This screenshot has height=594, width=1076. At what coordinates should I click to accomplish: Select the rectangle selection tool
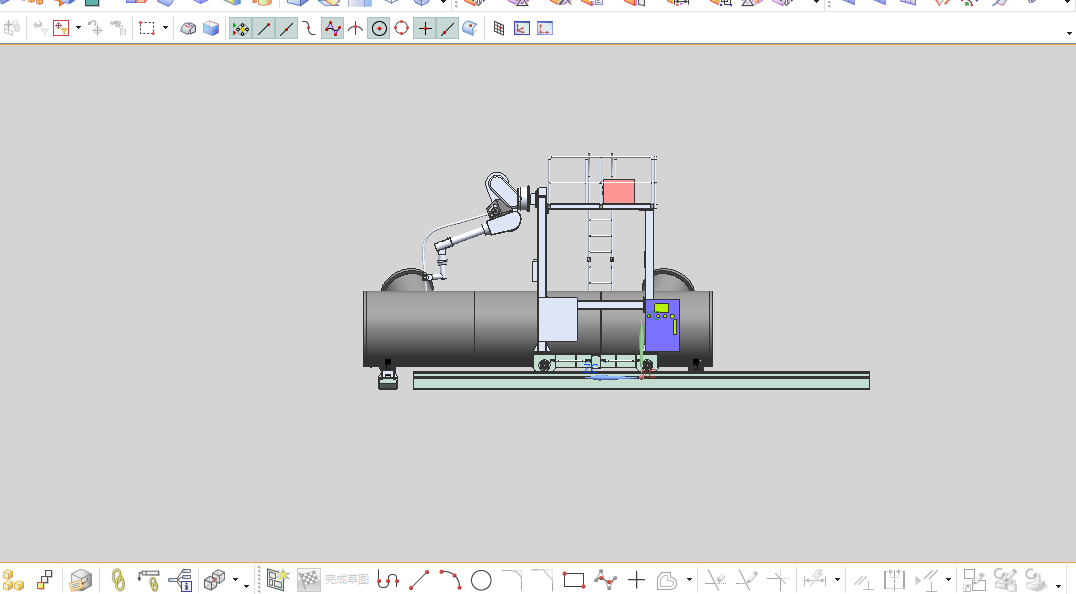[x=147, y=29]
